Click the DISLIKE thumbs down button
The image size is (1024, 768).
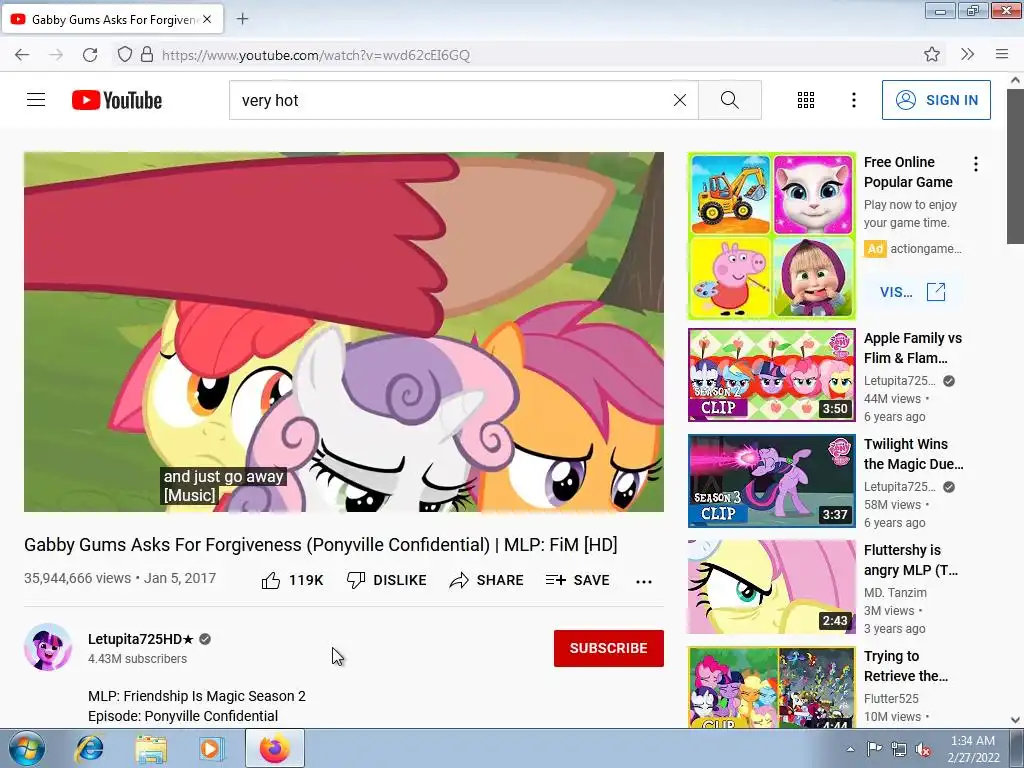click(x=386, y=580)
